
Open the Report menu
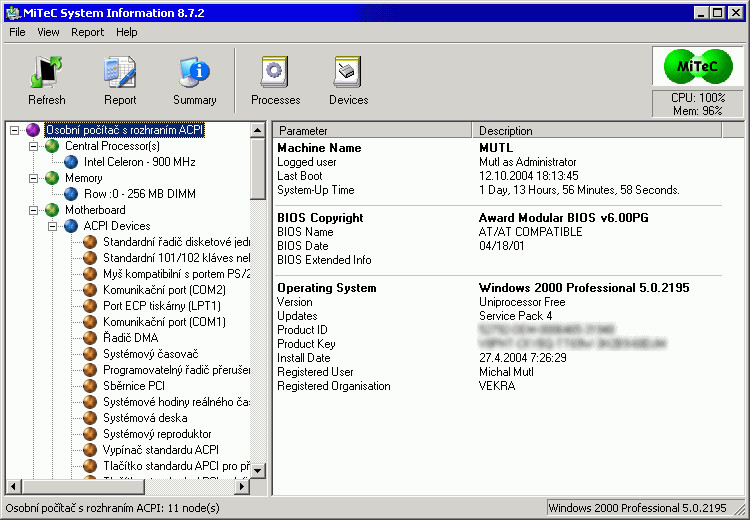click(88, 32)
